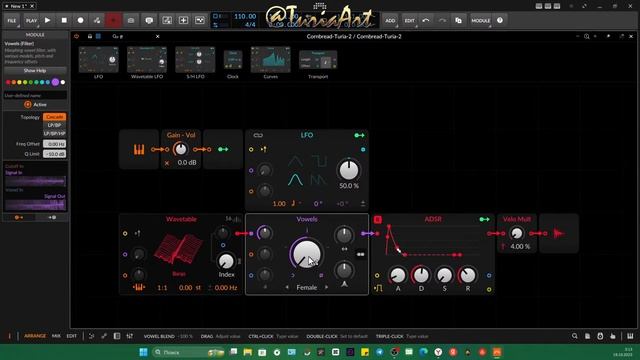Select Cascade topology option

54,117
